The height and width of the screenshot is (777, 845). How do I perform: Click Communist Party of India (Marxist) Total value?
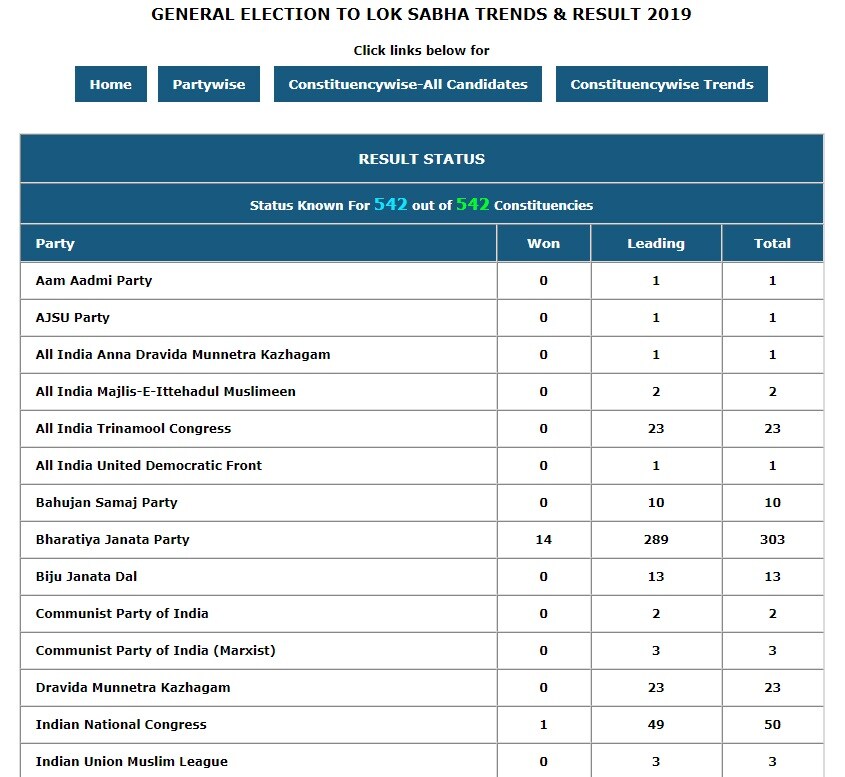coord(772,650)
